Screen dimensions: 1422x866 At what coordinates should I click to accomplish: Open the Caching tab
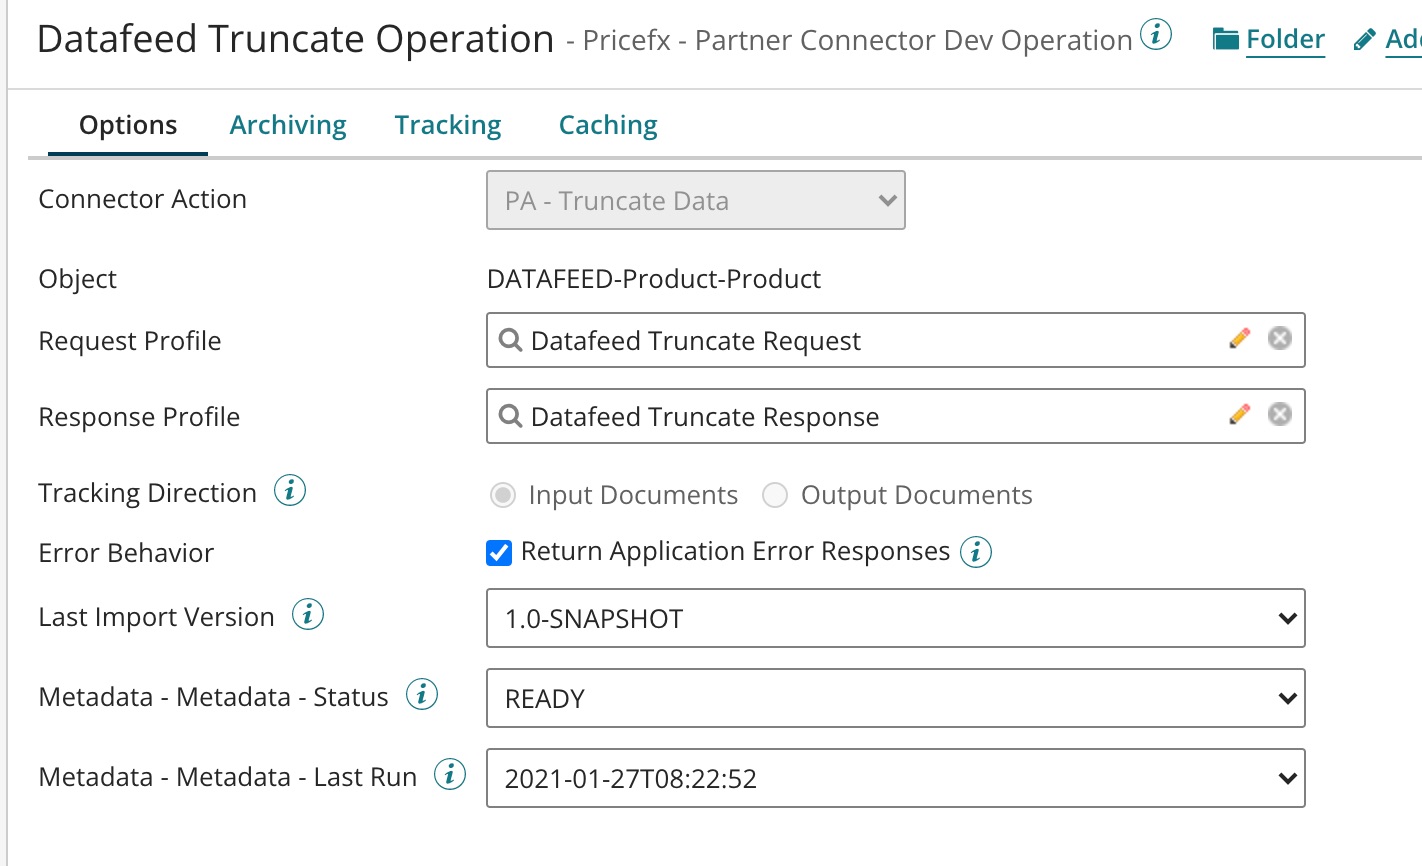click(608, 125)
